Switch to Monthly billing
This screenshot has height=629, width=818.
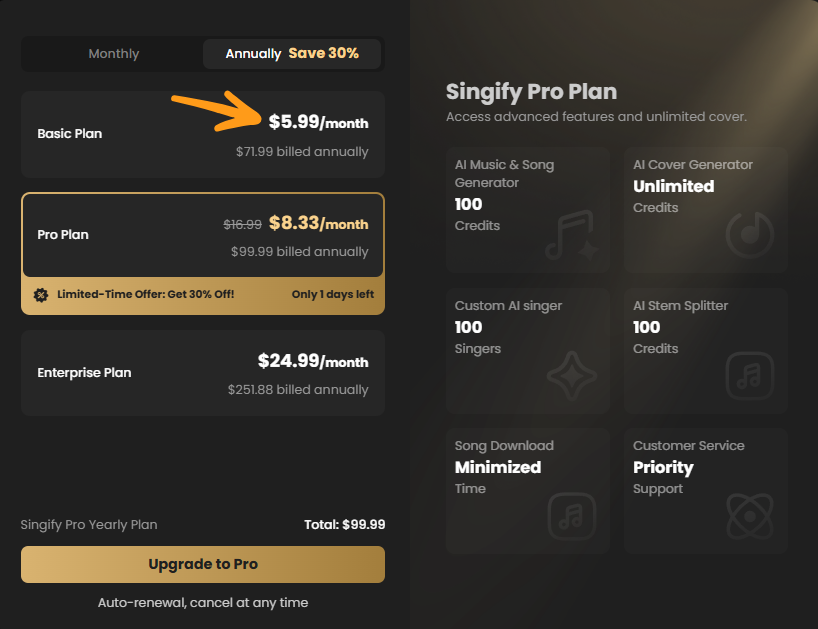pyautogui.click(x=113, y=53)
